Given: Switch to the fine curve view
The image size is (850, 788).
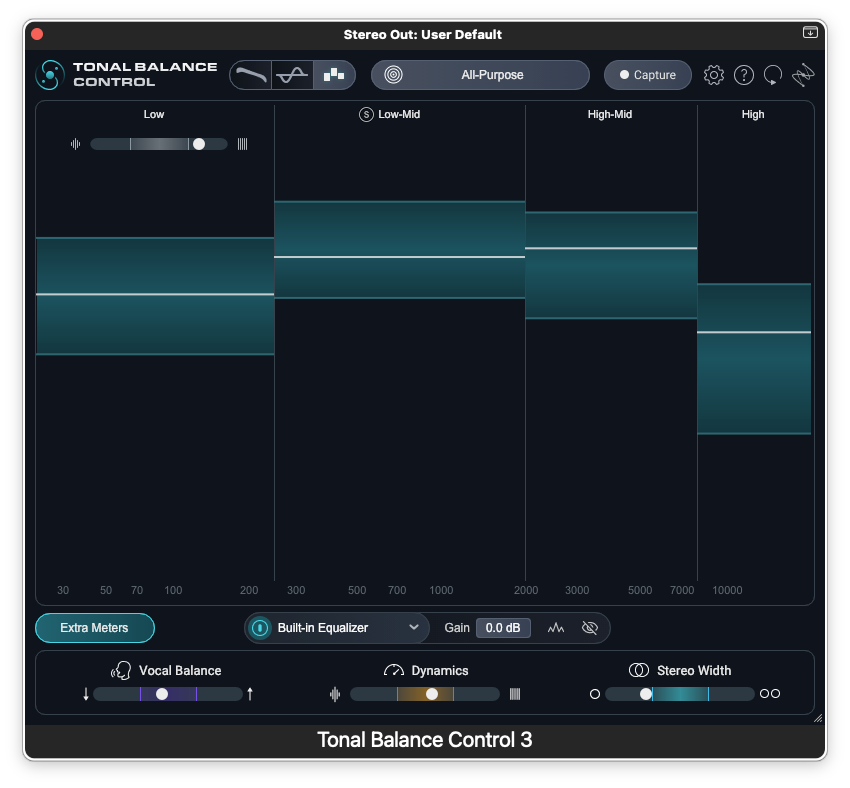Looking at the screenshot, I should 292,75.
